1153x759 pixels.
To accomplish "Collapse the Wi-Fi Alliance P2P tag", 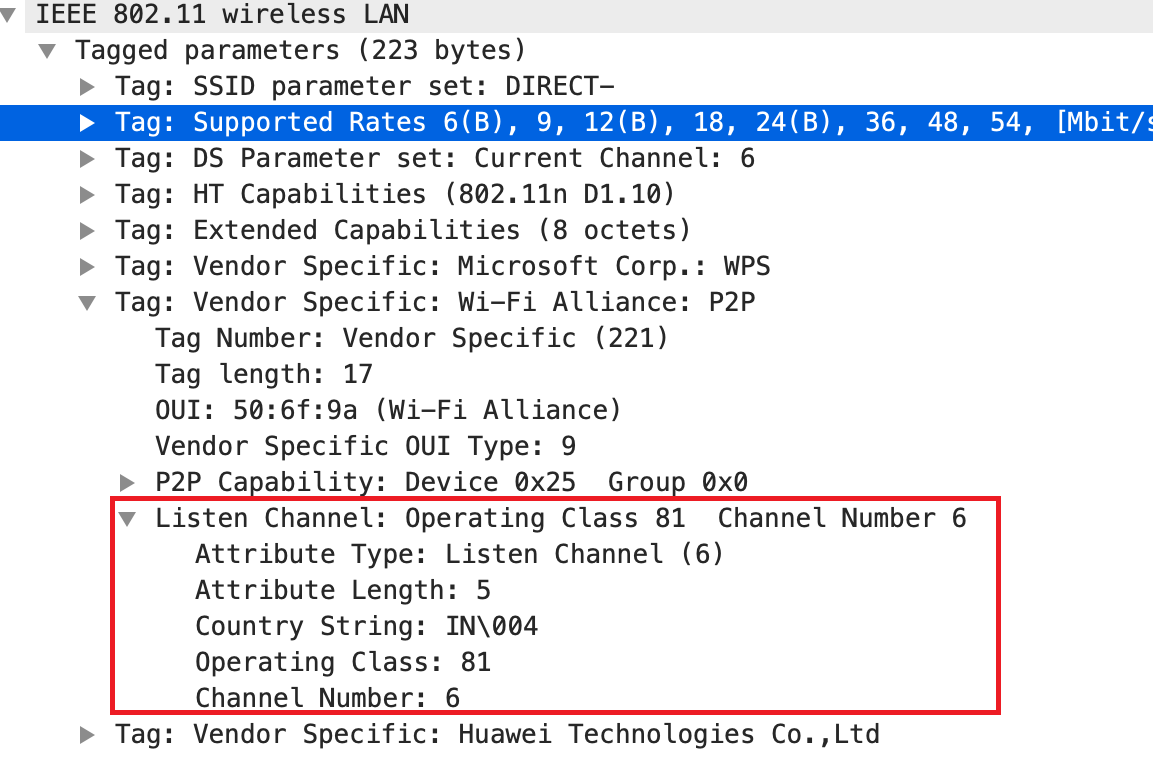I will click(88, 302).
